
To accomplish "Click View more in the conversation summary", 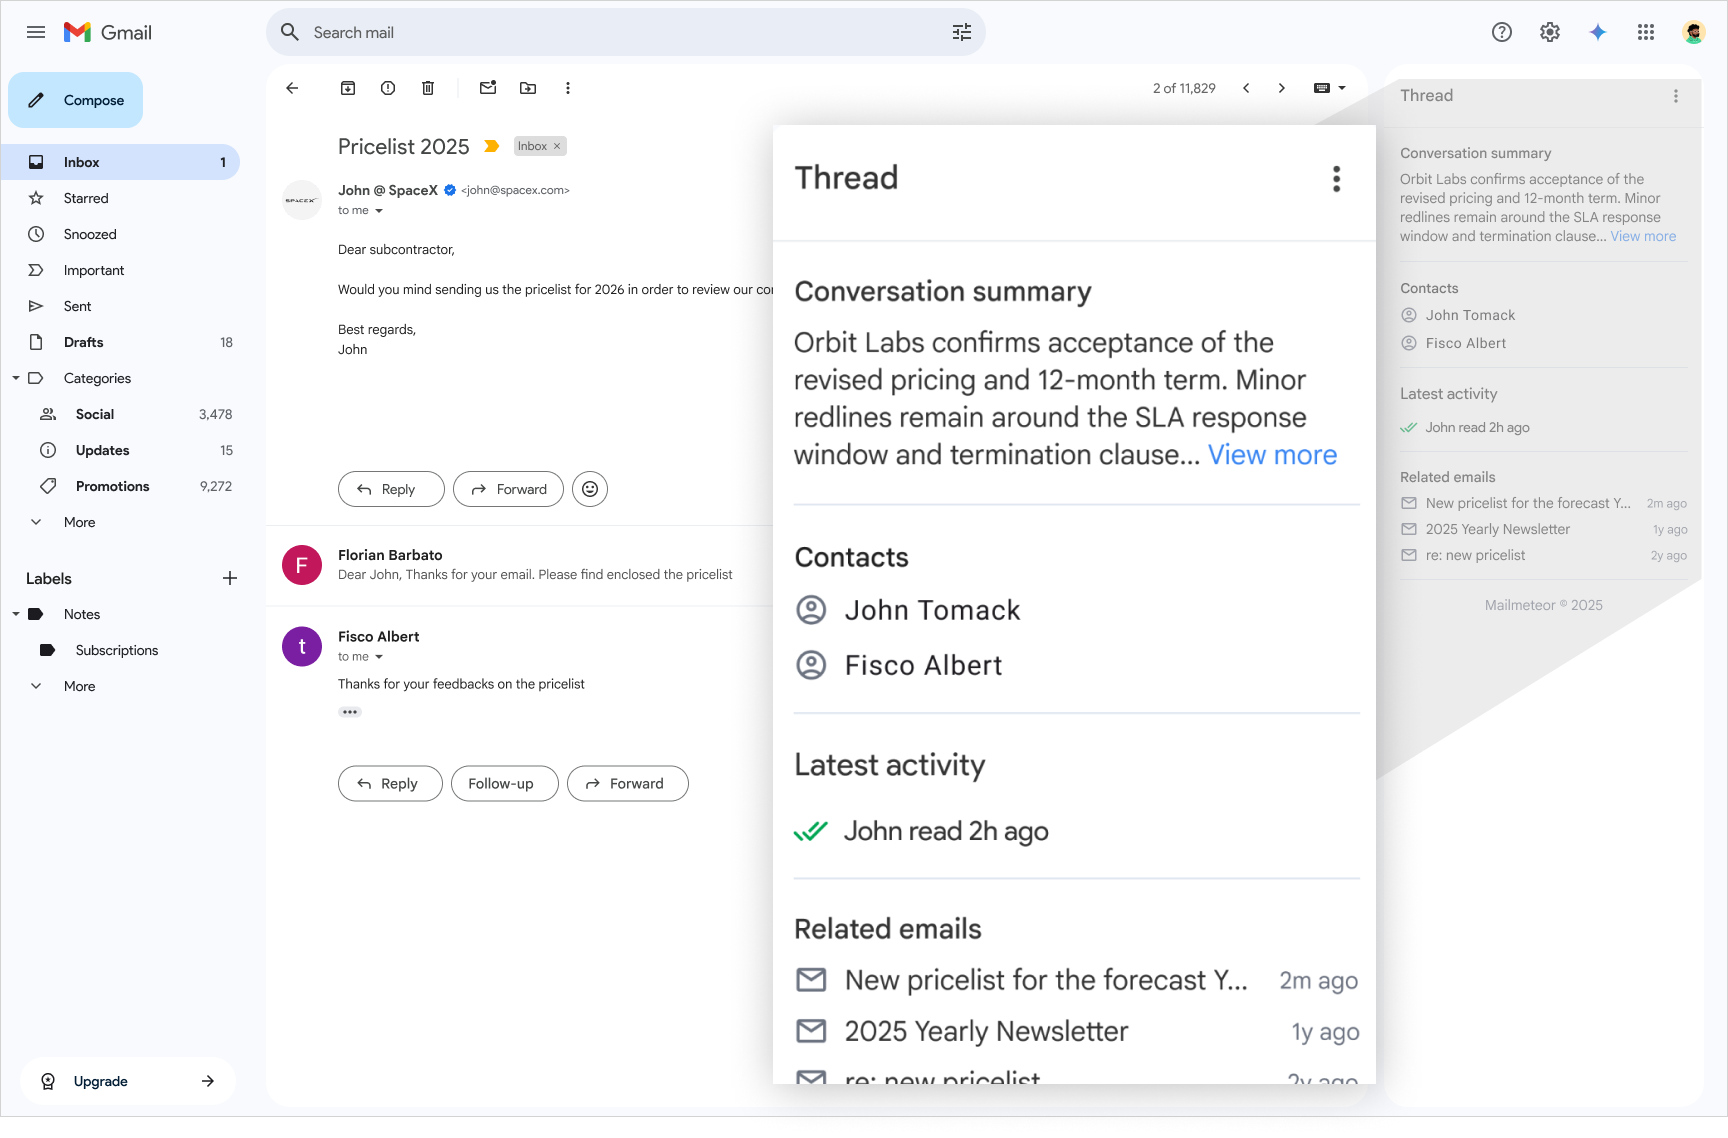I will (1272, 455).
